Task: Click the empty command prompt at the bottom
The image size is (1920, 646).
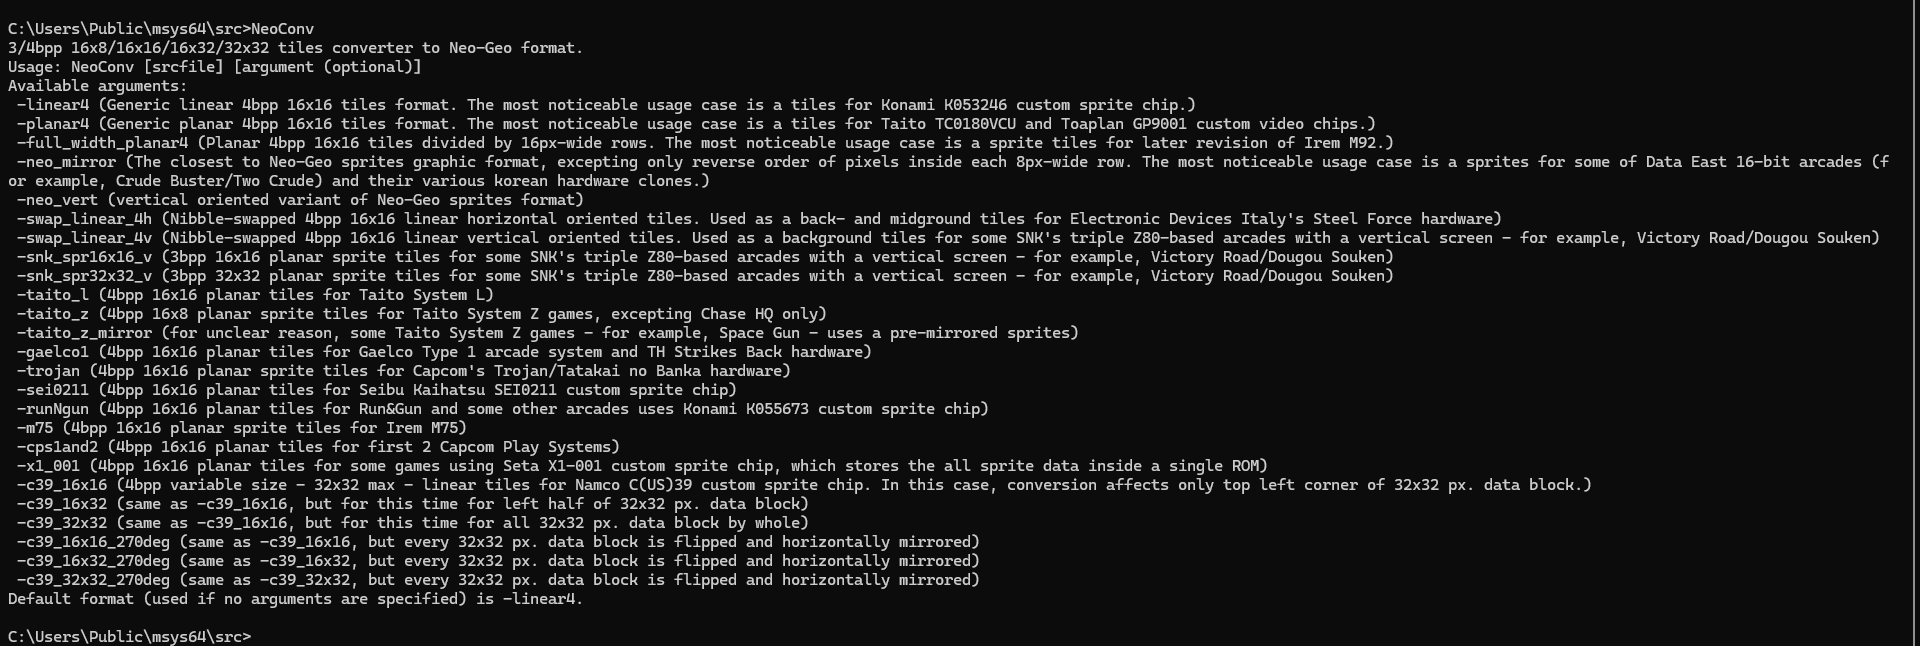Action: coord(130,636)
